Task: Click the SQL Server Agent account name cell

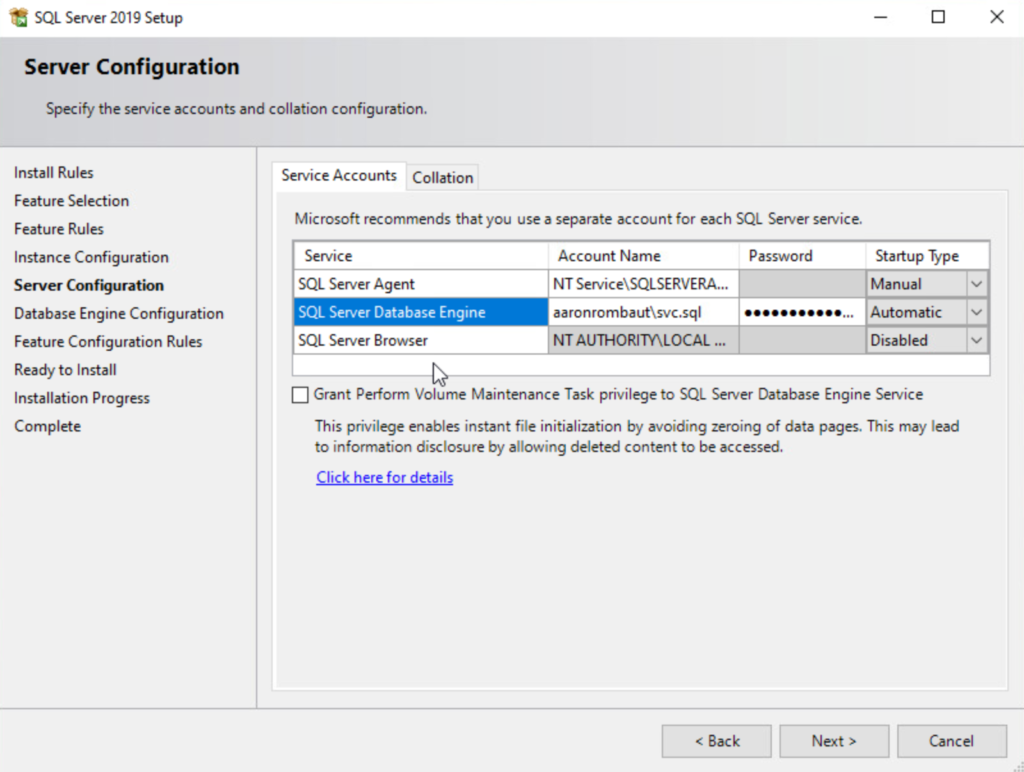Action: point(643,284)
